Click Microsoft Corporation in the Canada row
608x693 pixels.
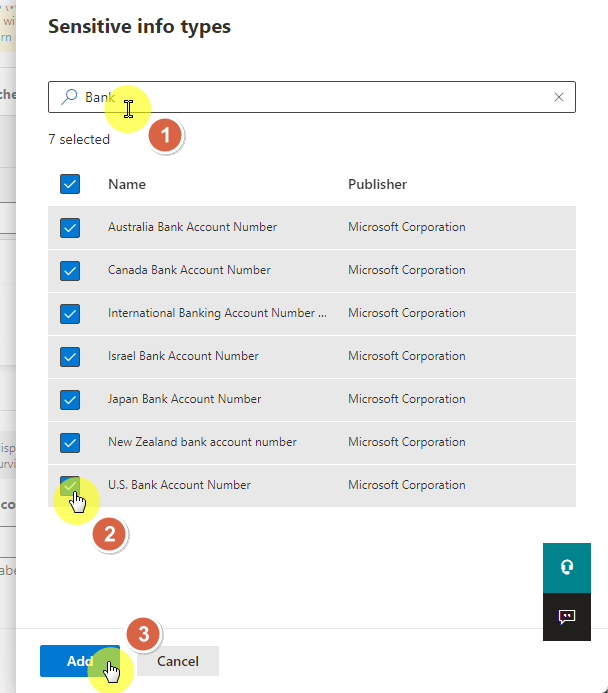click(407, 270)
